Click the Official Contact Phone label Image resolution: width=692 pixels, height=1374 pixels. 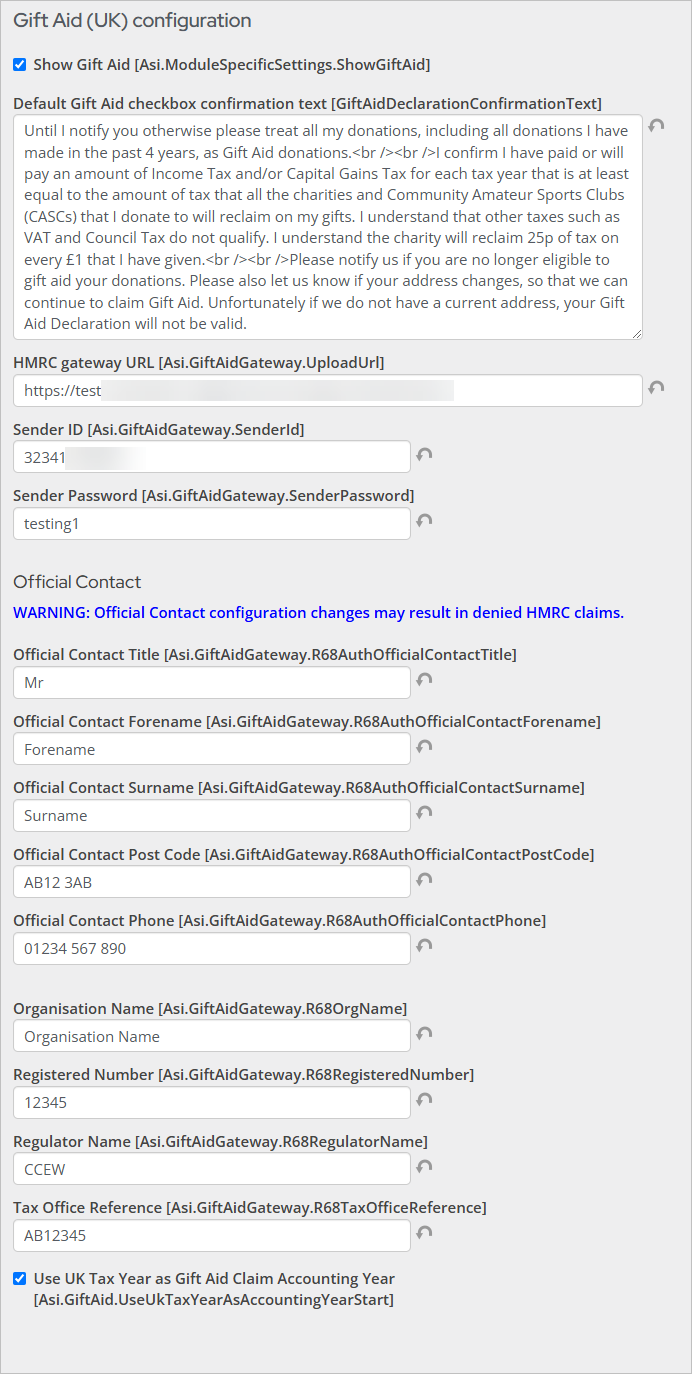tap(280, 921)
